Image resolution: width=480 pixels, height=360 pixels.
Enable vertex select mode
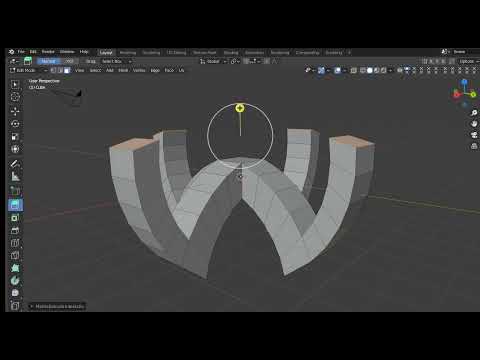point(53,70)
